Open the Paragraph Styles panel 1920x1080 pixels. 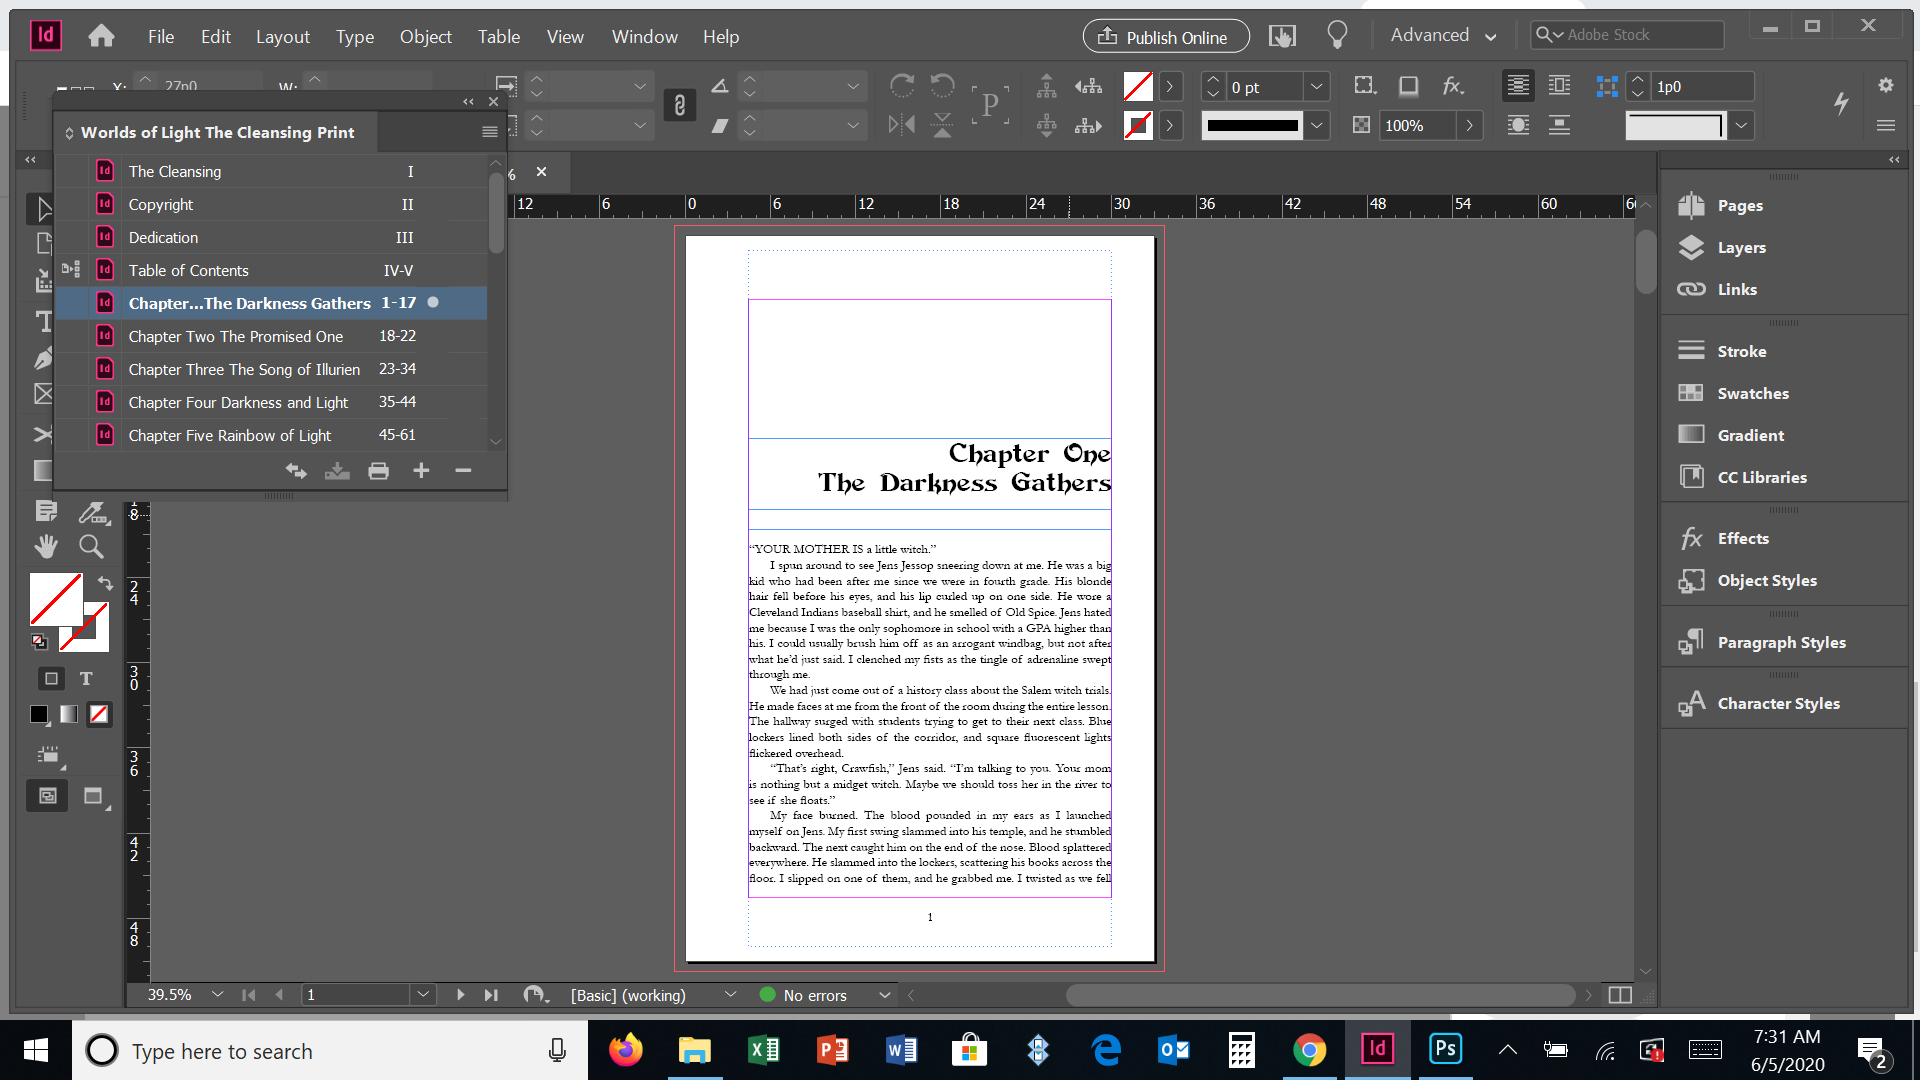1780,642
